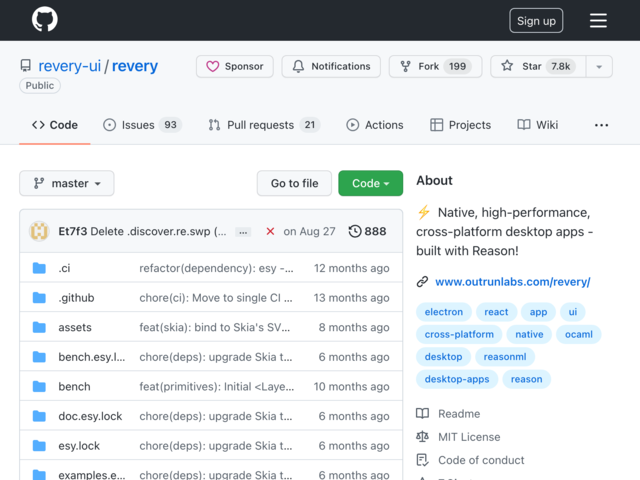Open the esy.lock folder
Screen dimensions: 640x480
[79, 446]
